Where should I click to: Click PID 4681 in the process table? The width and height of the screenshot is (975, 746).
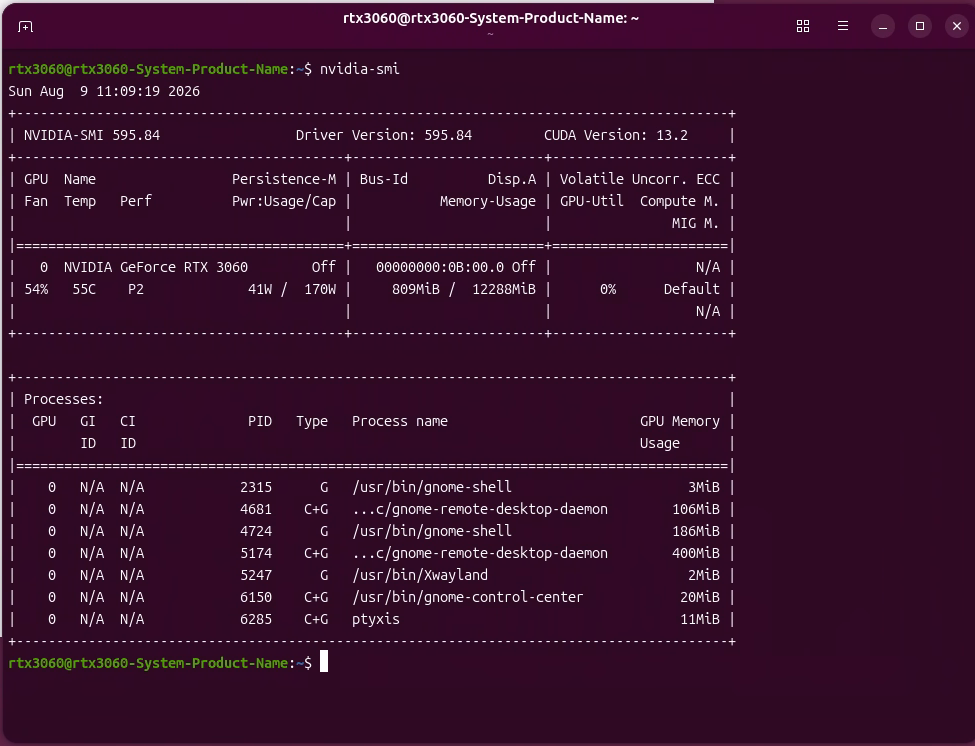point(256,510)
